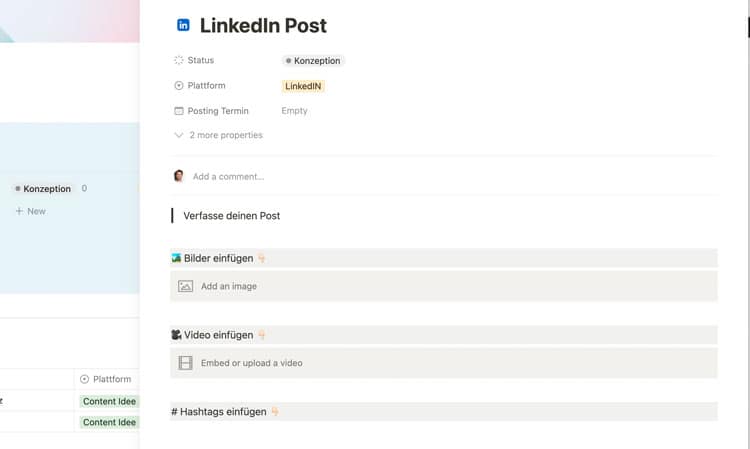Click the Add a comment field

pos(229,177)
